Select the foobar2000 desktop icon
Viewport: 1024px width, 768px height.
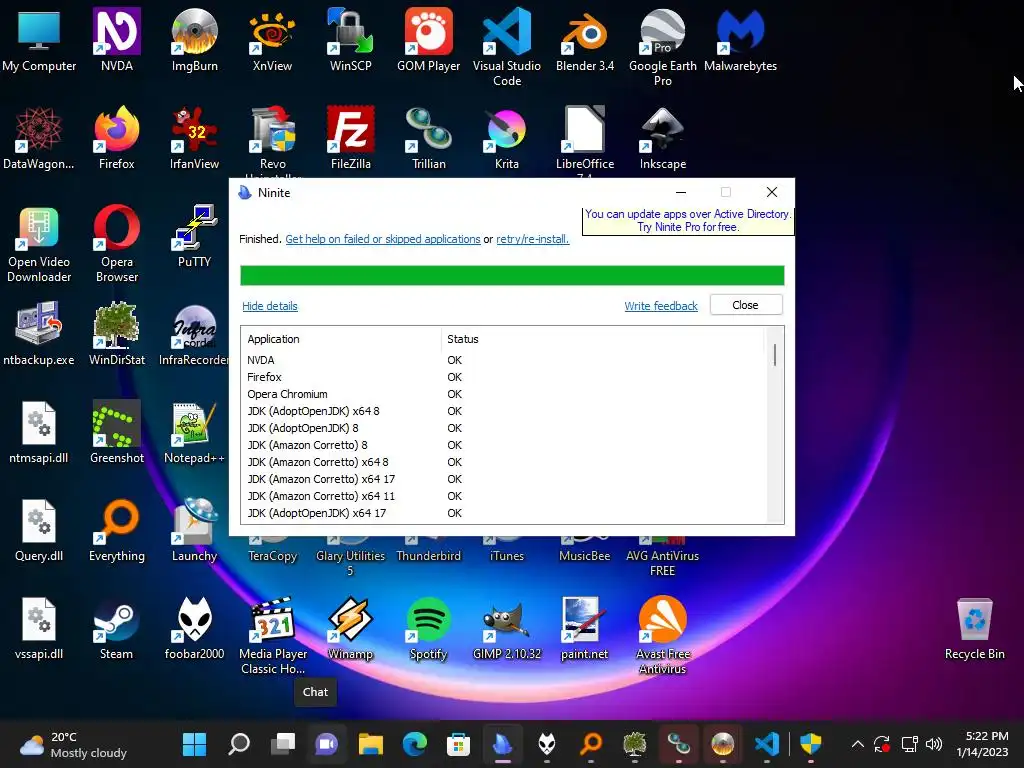(195, 628)
